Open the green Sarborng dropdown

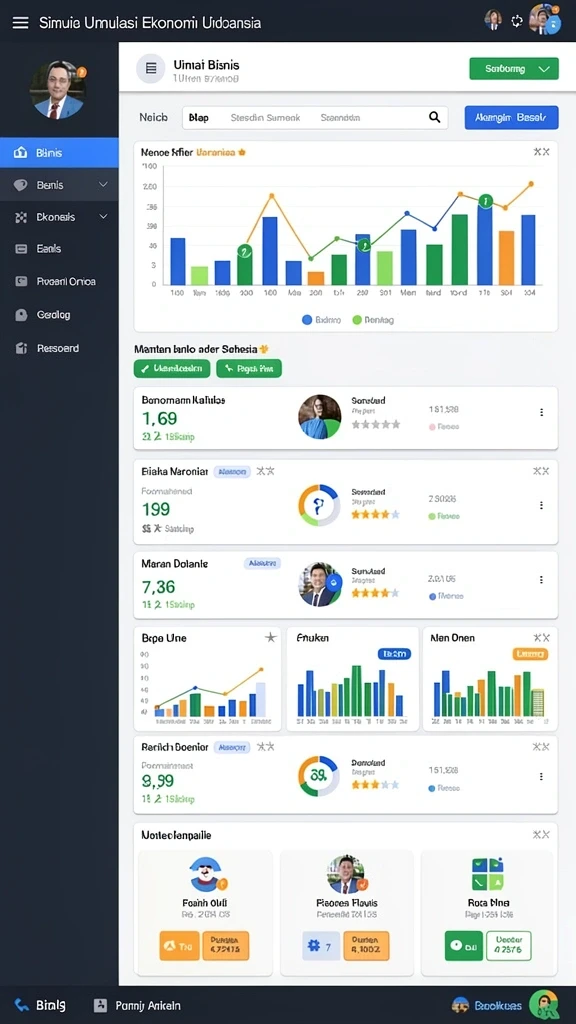point(514,69)
